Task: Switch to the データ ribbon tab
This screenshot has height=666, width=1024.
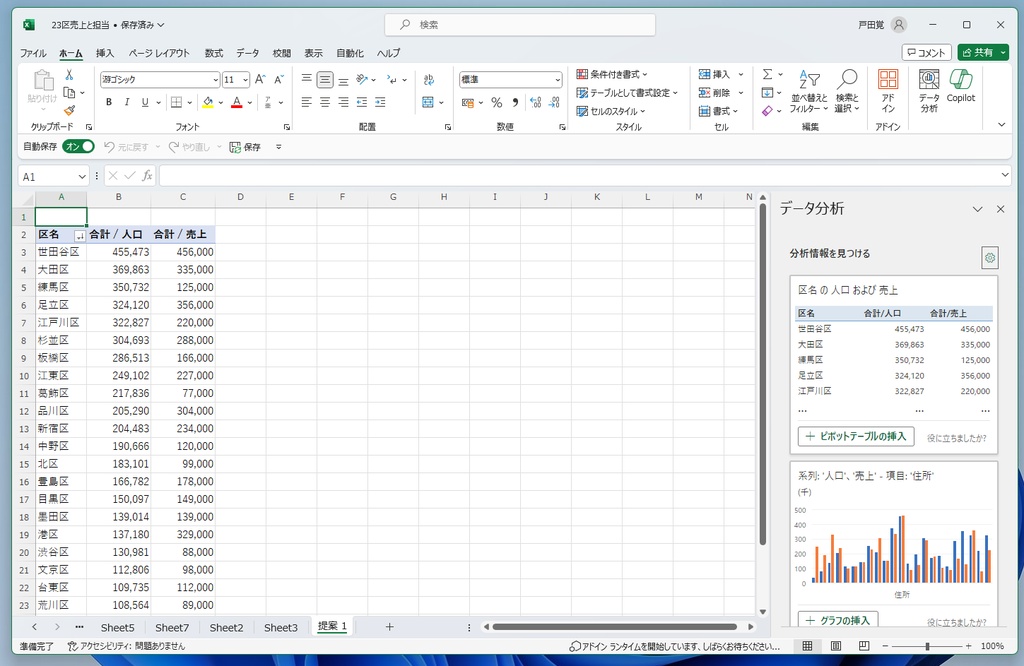Action: click(x=248, y=54)
